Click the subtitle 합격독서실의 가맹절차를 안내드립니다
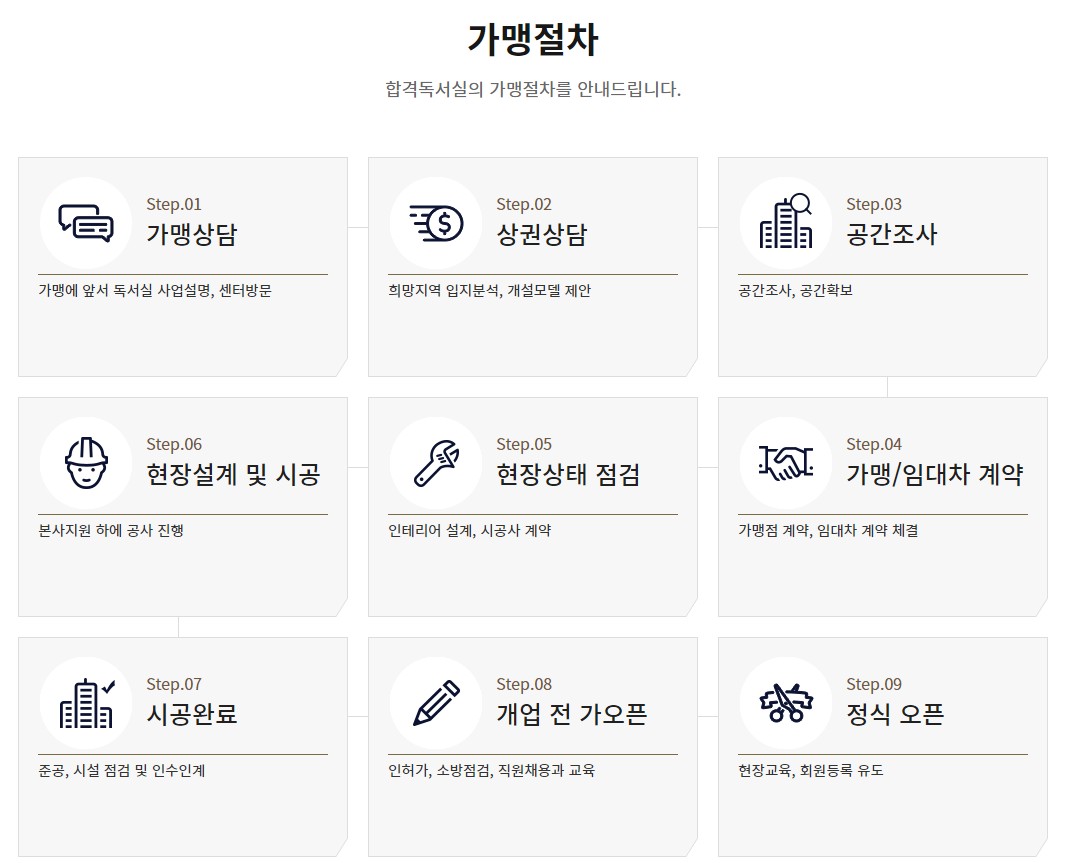Viewport: 1079px width, 863px height. (x=533, y=89)
